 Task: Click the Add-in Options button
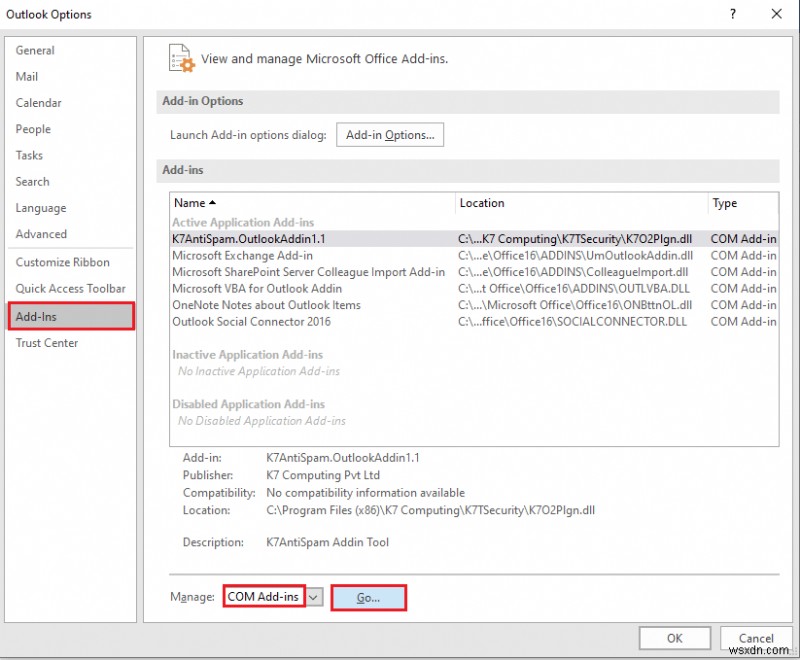click(x=388, y=134)
